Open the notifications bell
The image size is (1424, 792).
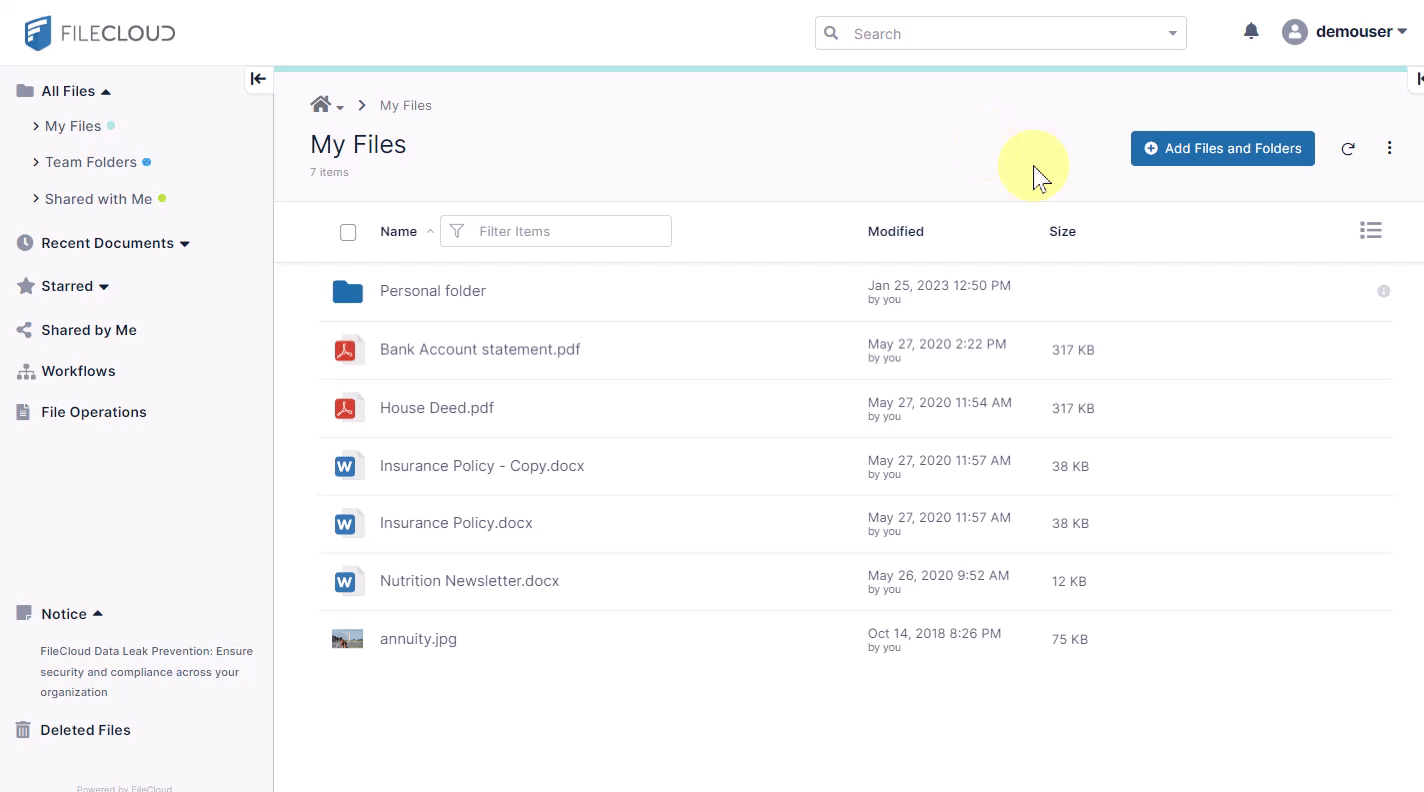(x=1250, y=31)
